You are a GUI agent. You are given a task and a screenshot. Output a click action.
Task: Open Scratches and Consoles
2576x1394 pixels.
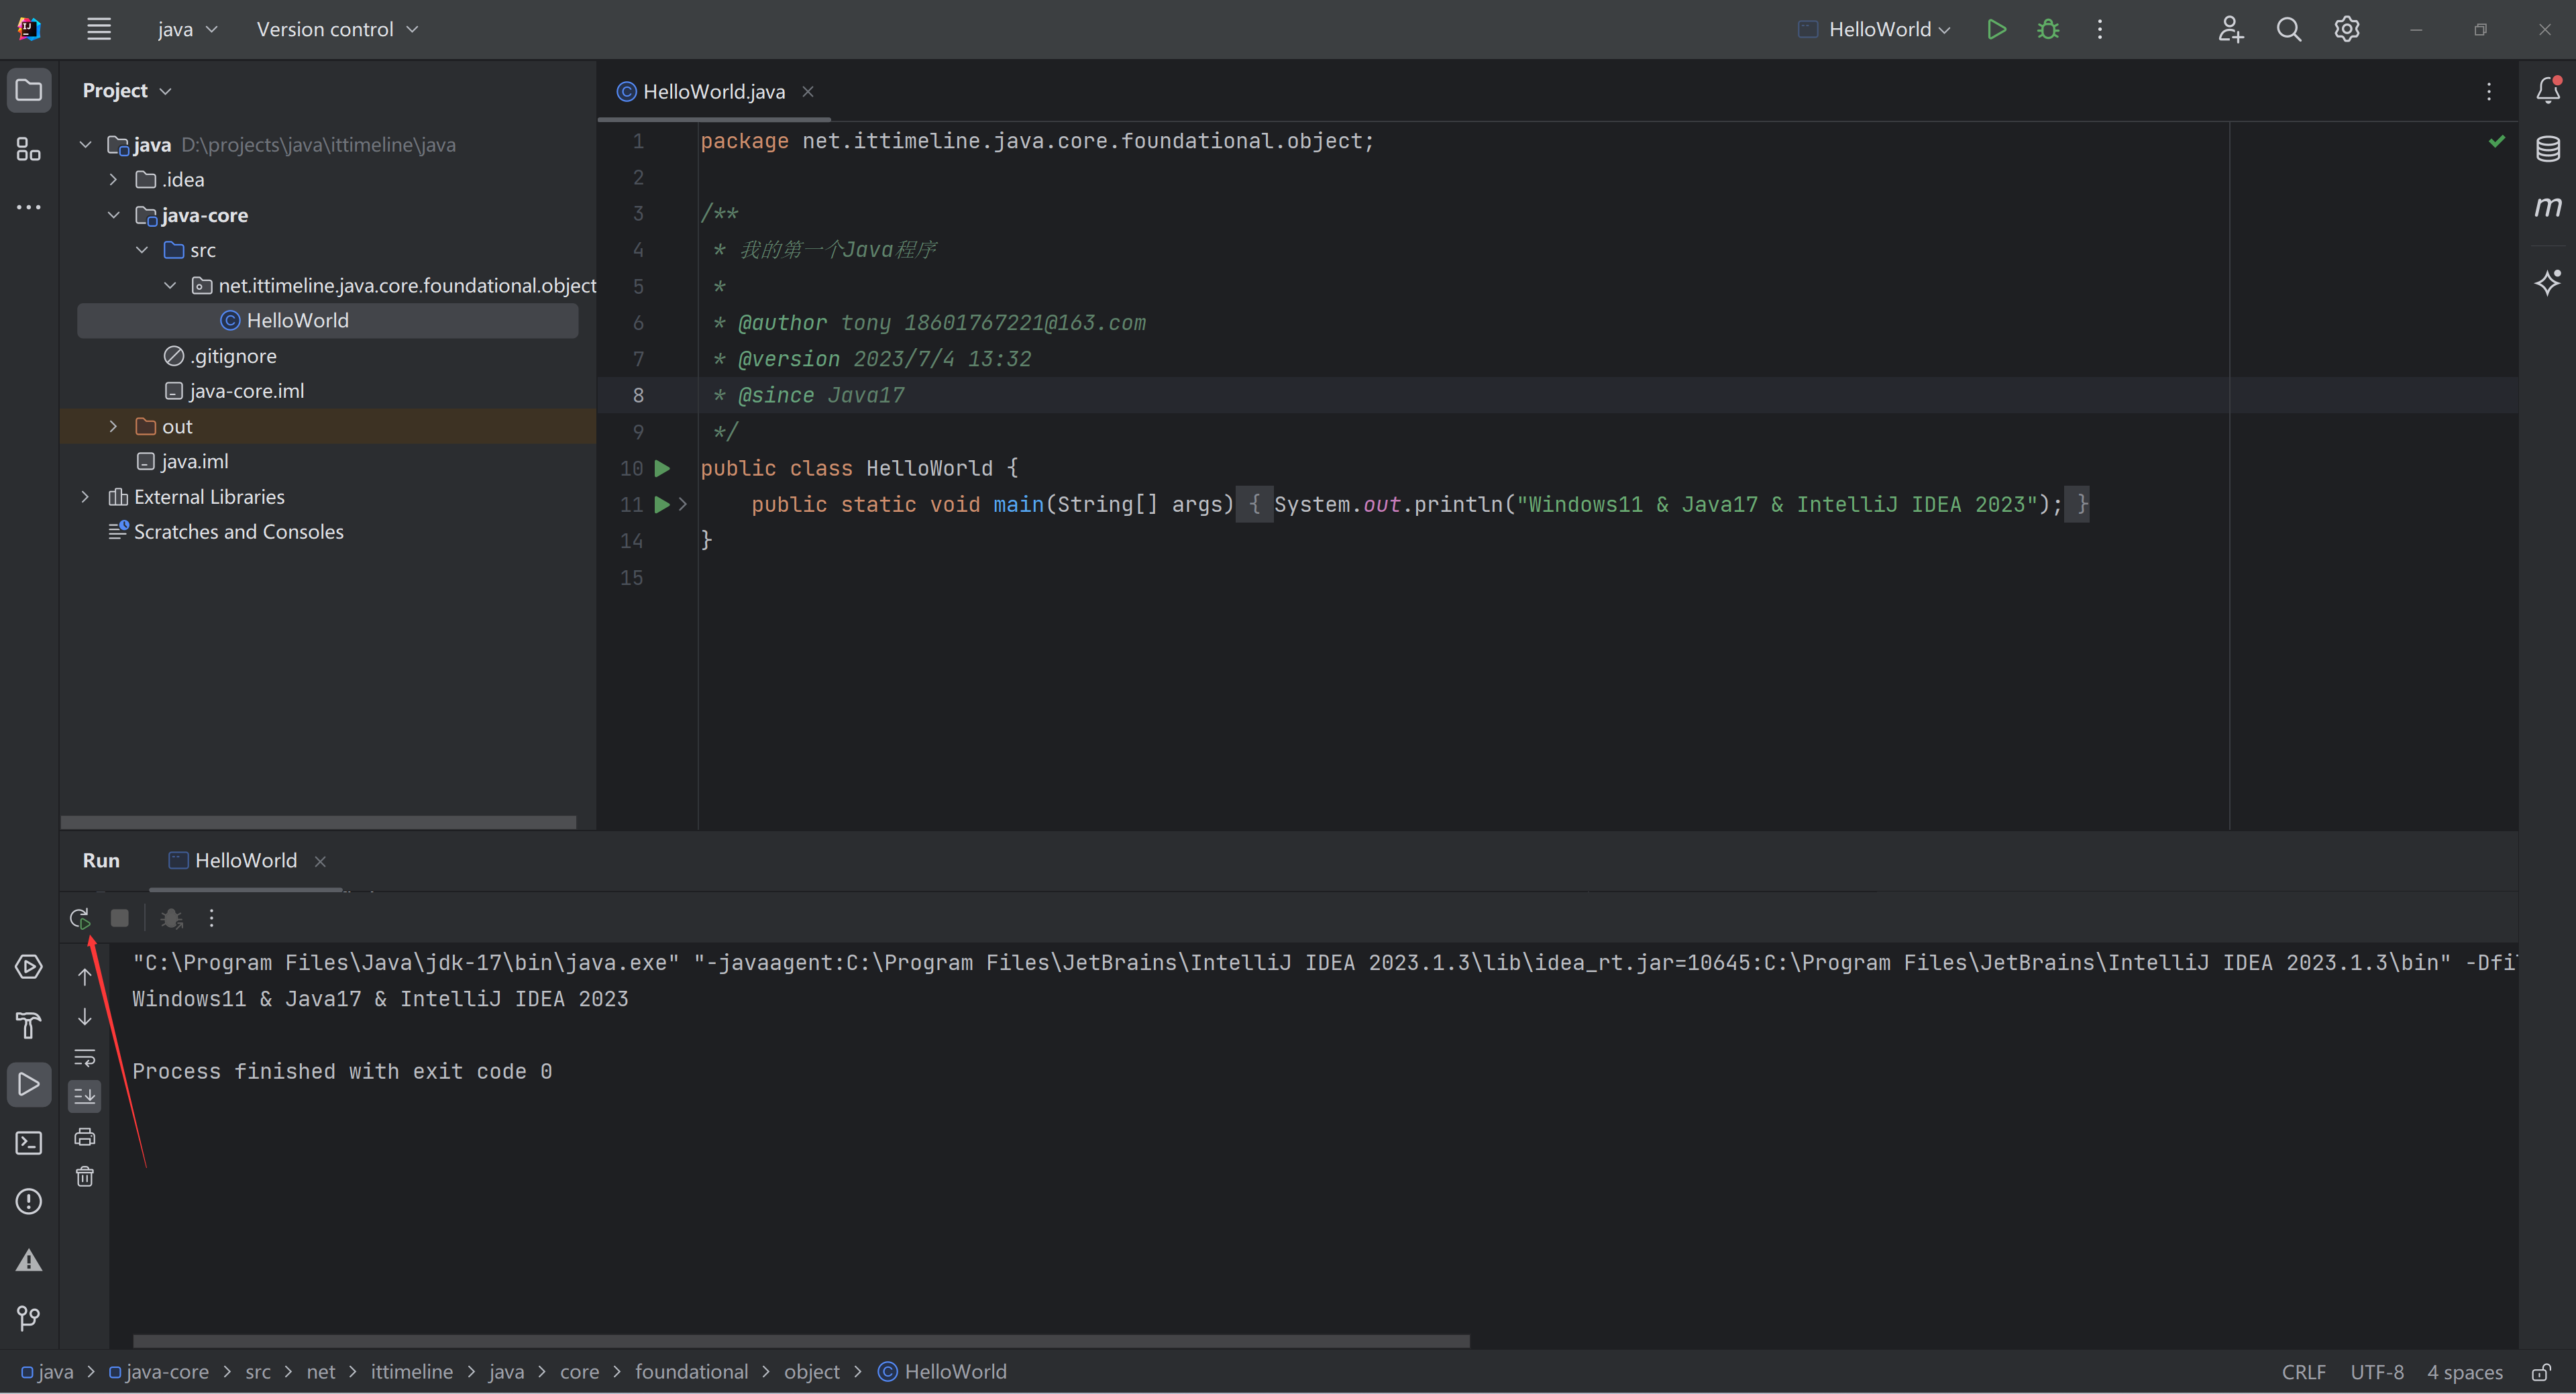226,532
